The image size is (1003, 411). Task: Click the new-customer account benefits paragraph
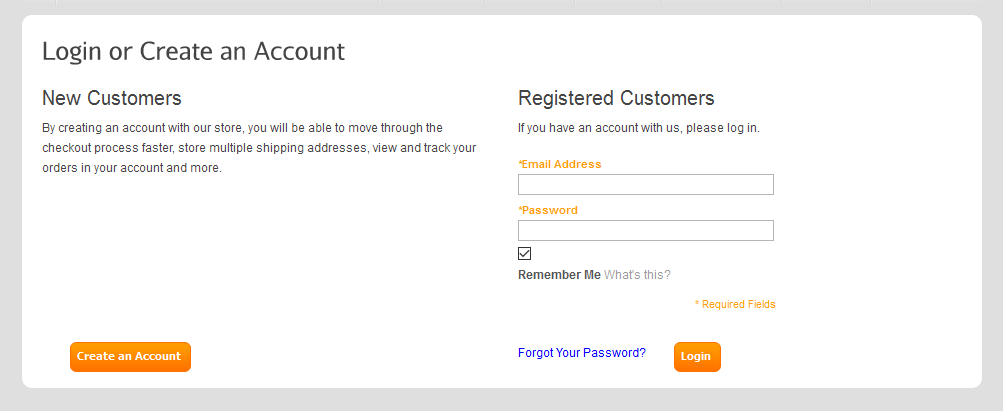pos(258,148)
